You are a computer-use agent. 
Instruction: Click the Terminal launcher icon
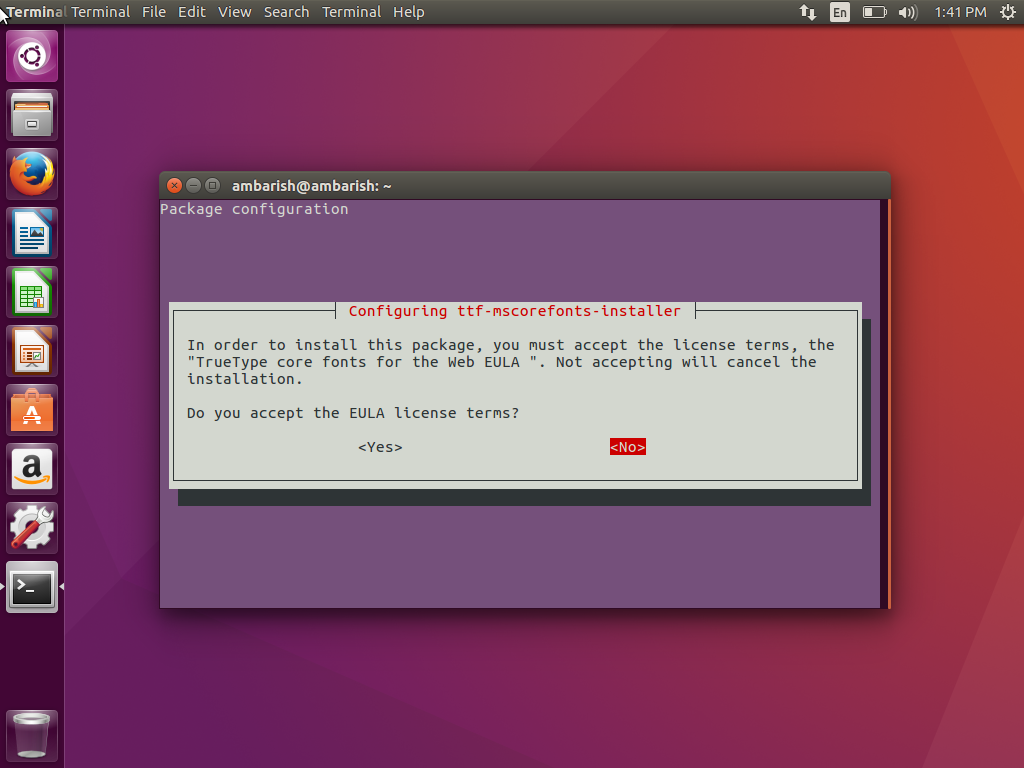31,588
